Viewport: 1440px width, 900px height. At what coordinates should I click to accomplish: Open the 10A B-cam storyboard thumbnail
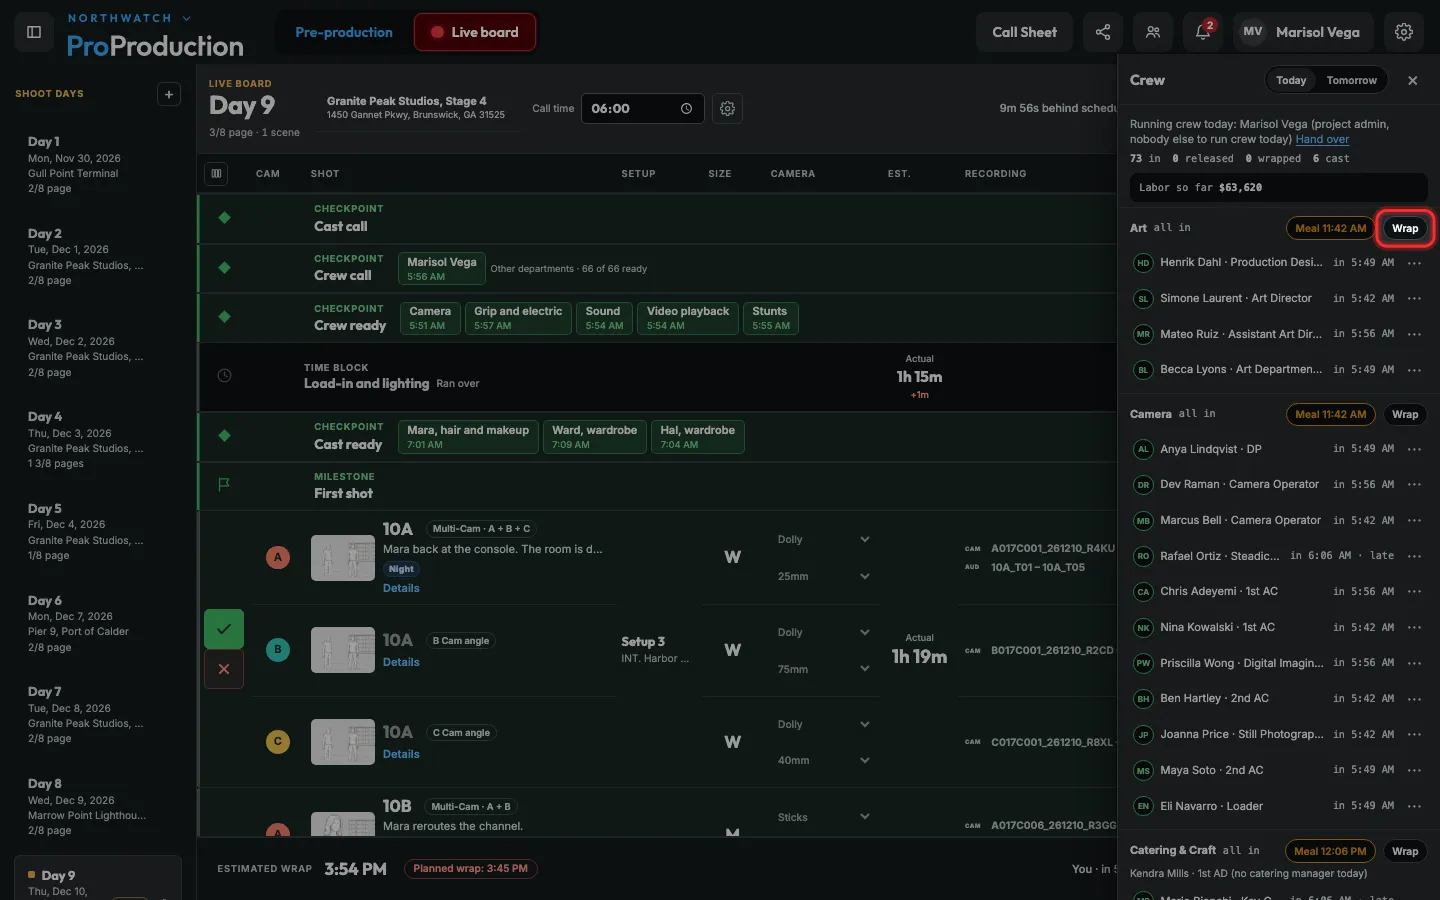[x=343, y=650]
